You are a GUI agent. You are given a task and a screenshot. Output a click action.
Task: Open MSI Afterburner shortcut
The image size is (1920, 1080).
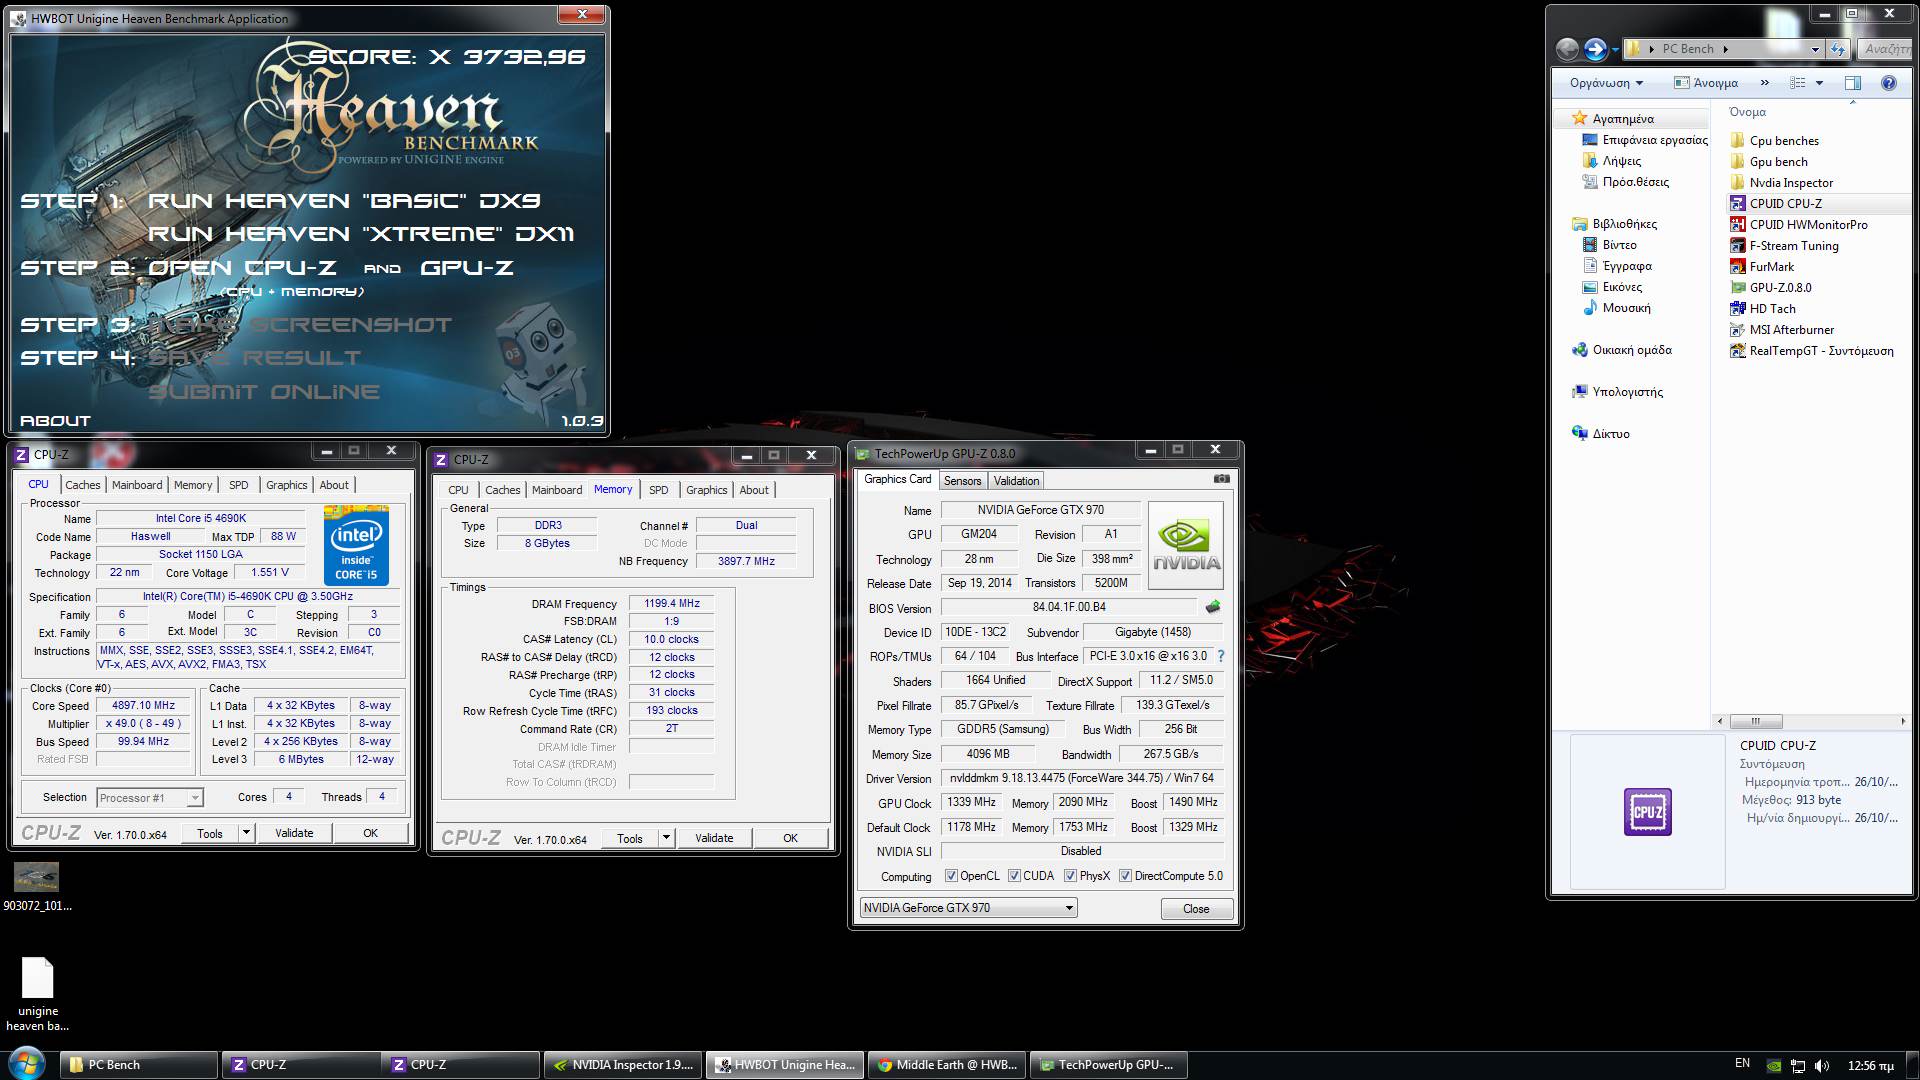[x=1791, y=330]
